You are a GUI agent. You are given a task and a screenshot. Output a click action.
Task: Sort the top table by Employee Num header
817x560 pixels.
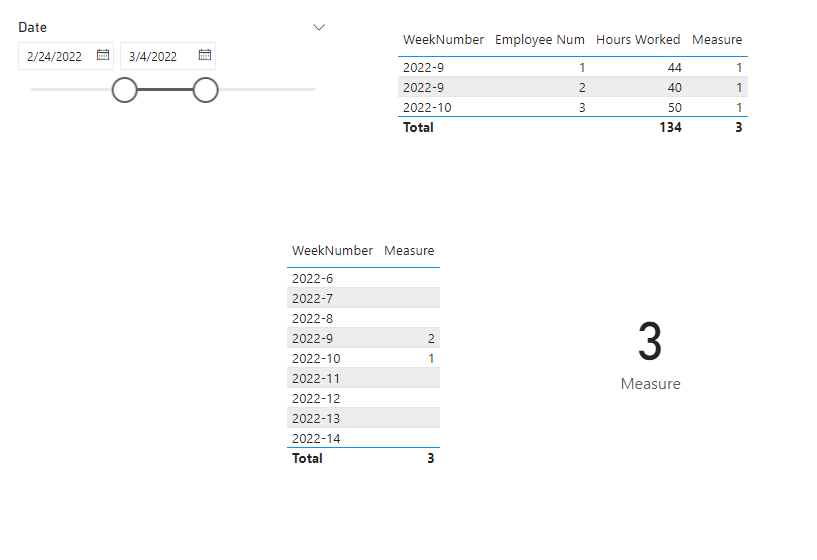(x=539, y=40)
